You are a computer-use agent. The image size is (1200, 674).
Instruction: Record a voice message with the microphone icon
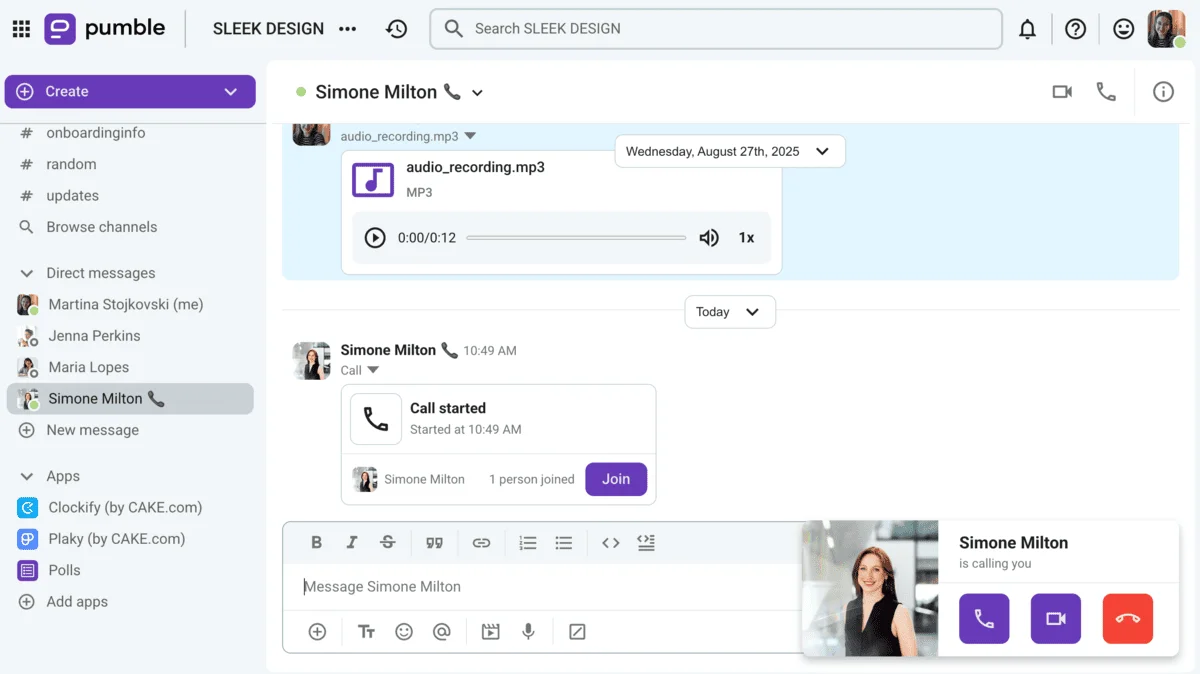[528, 631]
